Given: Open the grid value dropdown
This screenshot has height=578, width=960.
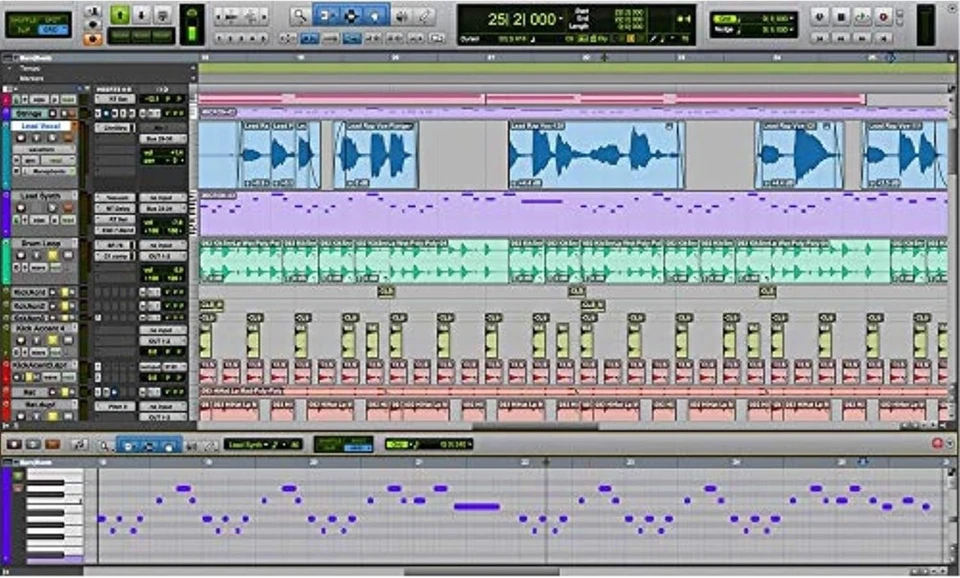Looking at the screenshot, I should pyautogui.click(x=789, y=17).
